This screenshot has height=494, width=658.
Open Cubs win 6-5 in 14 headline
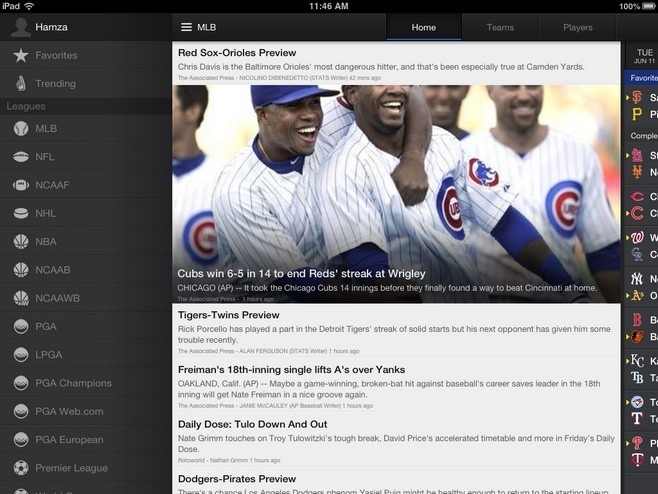coord(301,274)
